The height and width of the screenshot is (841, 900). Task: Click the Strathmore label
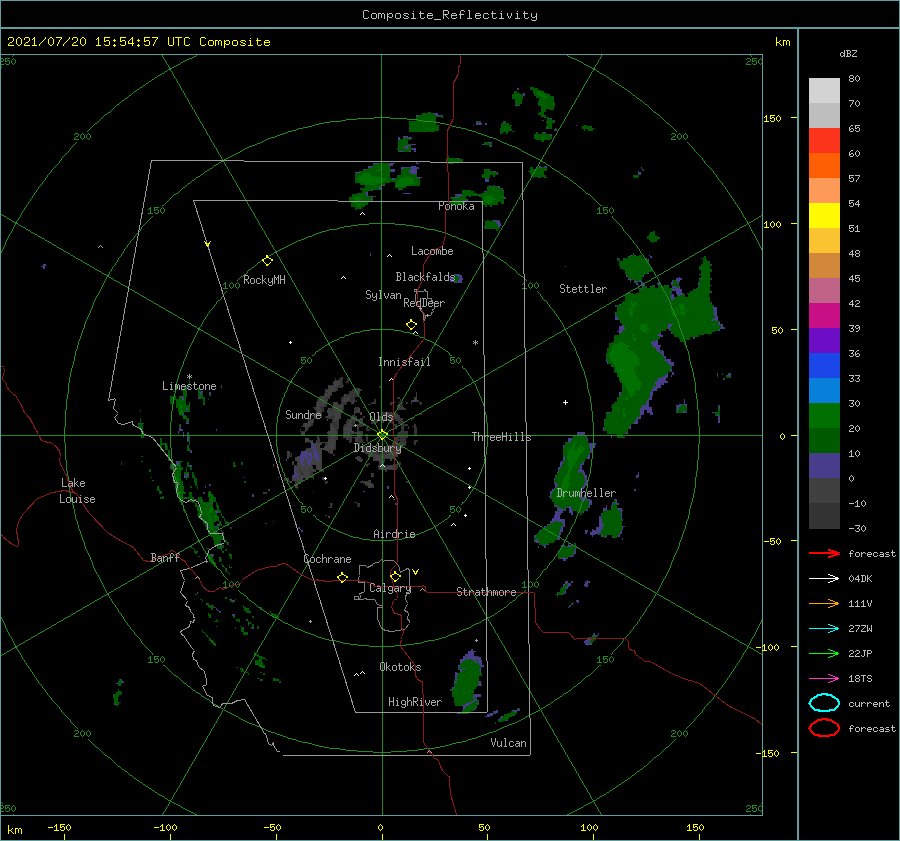point(486,592)
